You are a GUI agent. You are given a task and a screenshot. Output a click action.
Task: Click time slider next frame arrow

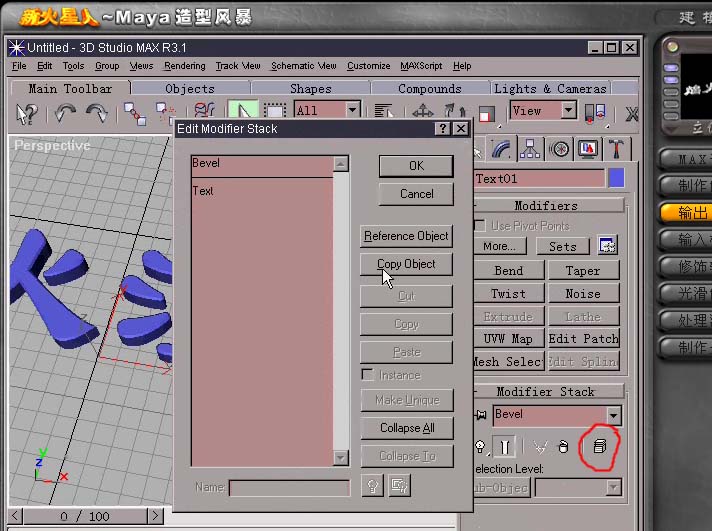tap(155, 516)
